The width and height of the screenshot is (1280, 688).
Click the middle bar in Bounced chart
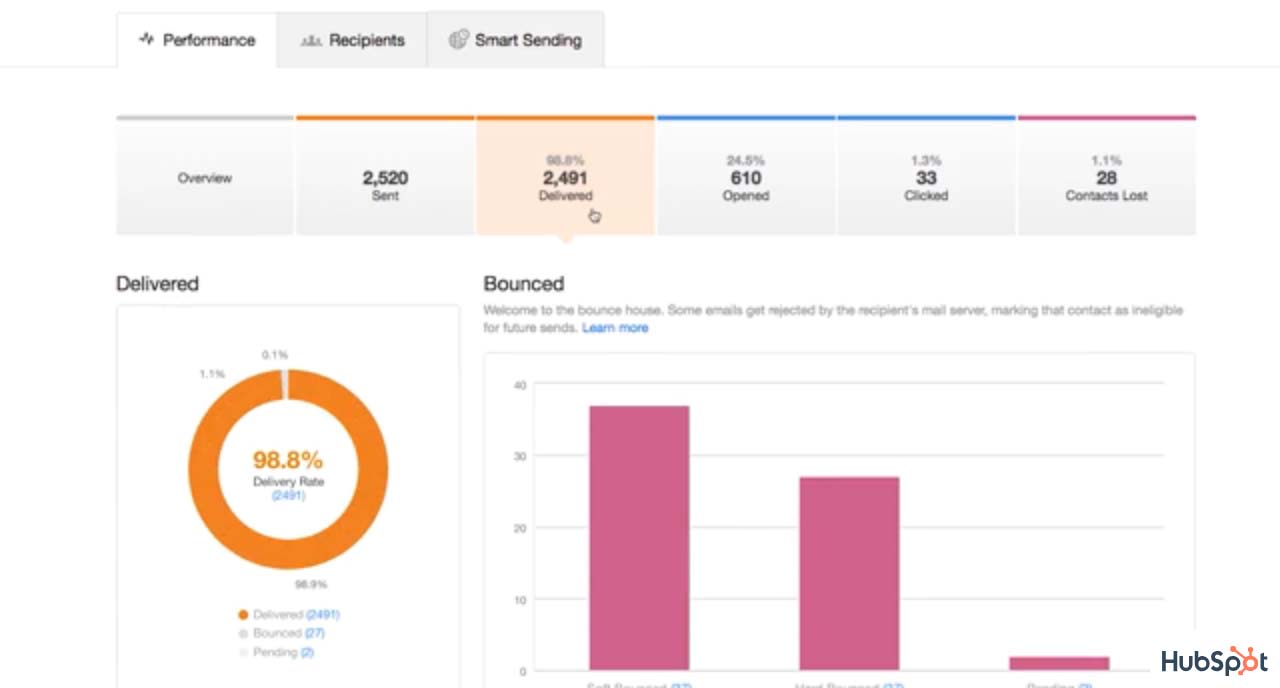click(849, 573)
